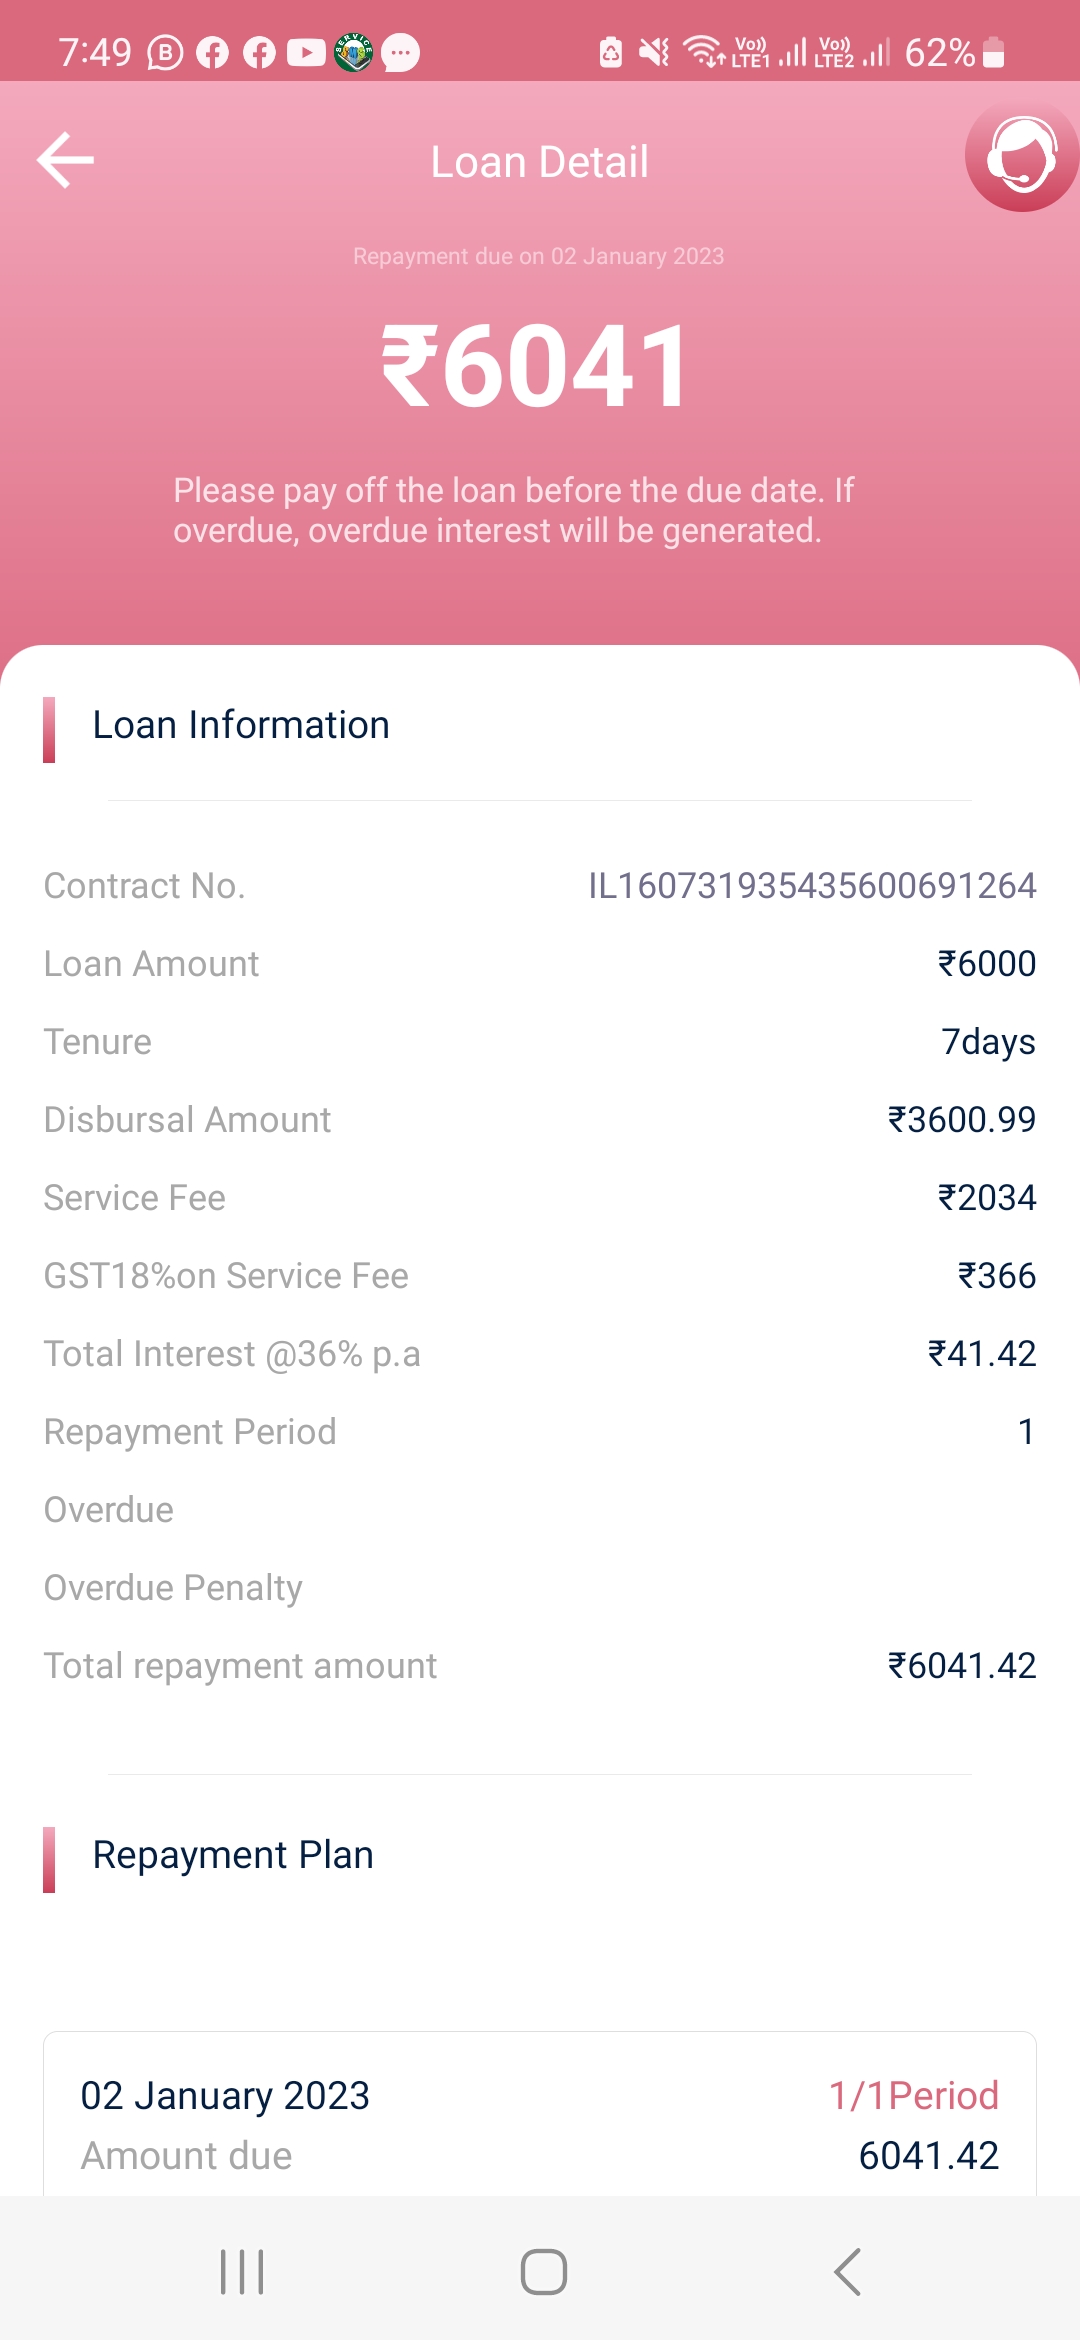The width and height of the screenshot is (1080, 2340).
Task: Tap the first Facebook notification icon
Action: coord(212,52)
